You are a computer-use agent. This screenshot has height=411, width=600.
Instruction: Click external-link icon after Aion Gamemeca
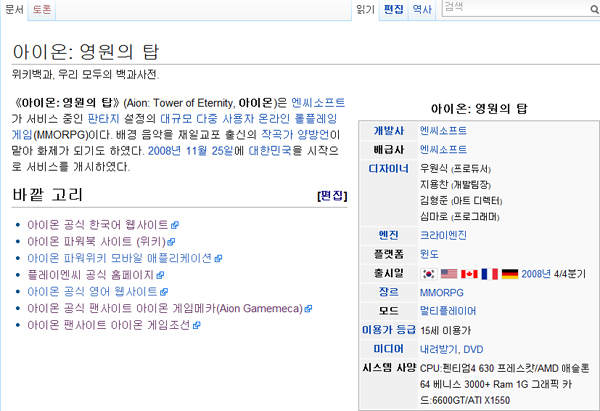(308, 309)
